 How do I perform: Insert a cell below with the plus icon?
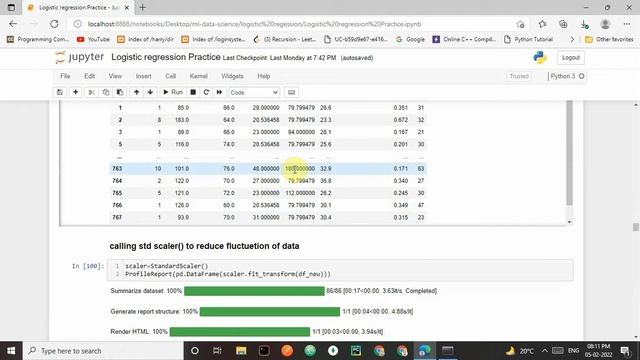76,92
